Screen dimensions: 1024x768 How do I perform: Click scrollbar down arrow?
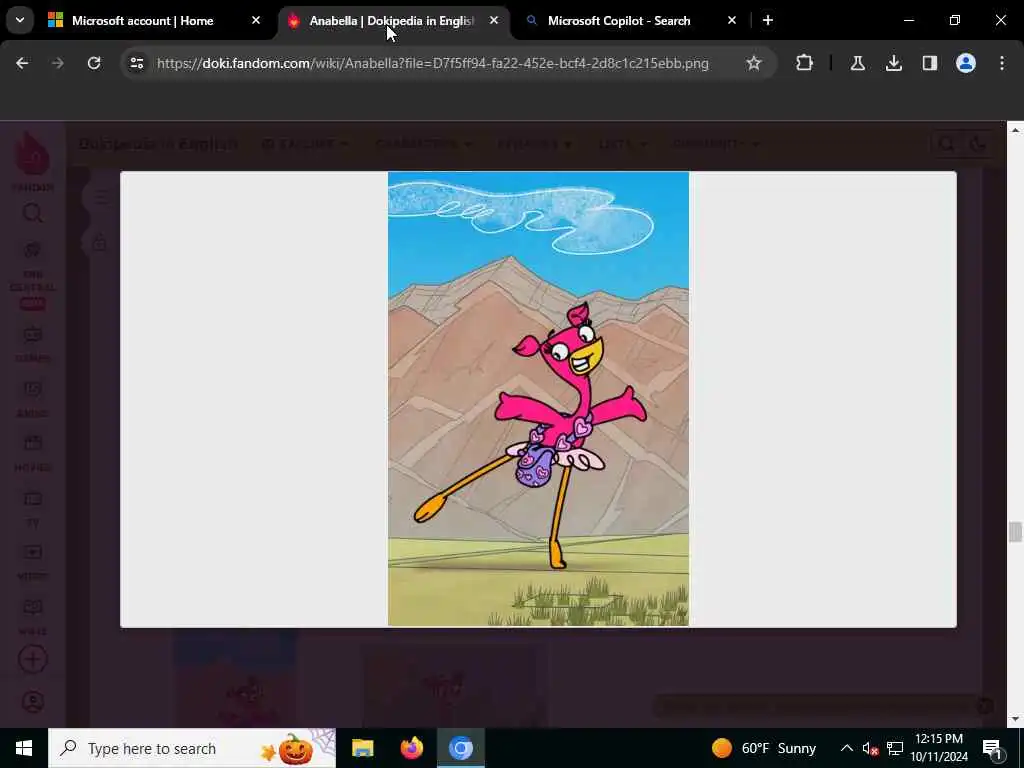point(1015,720)
